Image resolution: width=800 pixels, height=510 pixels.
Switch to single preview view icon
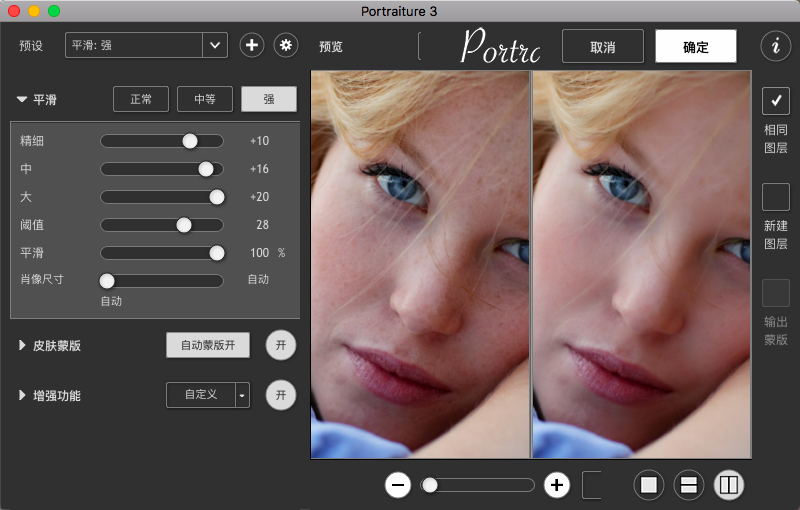tap(649, 485)
